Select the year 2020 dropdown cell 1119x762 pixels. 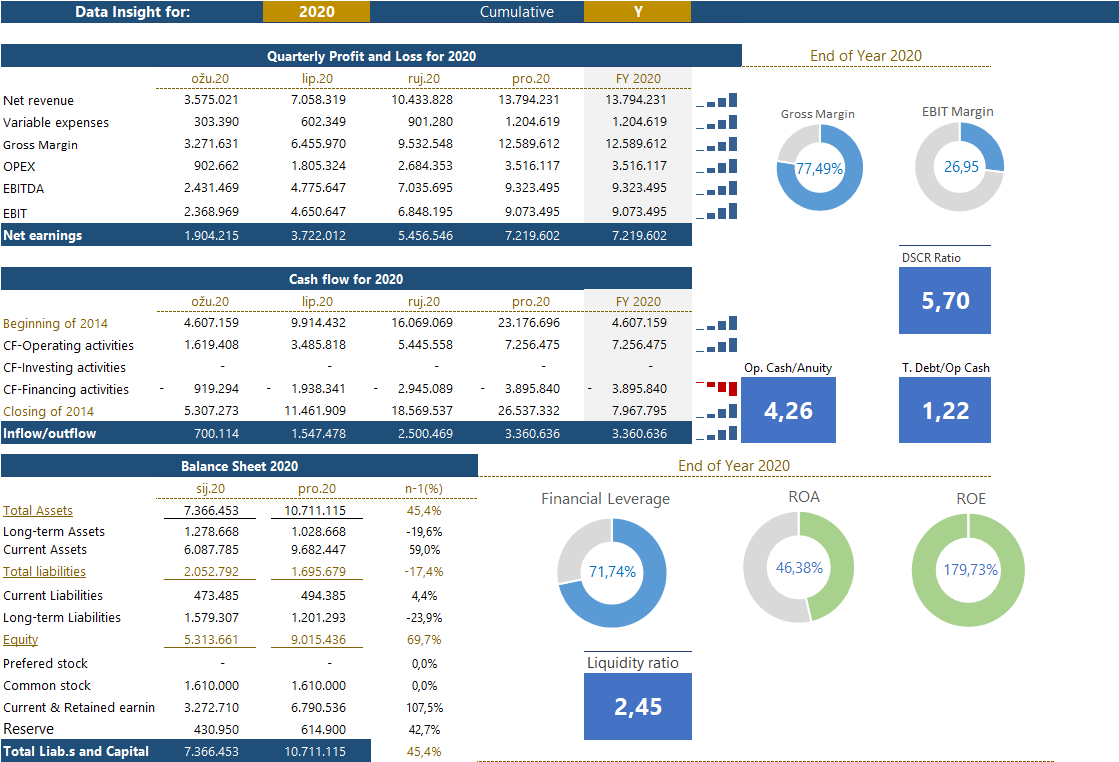(316, 12)
